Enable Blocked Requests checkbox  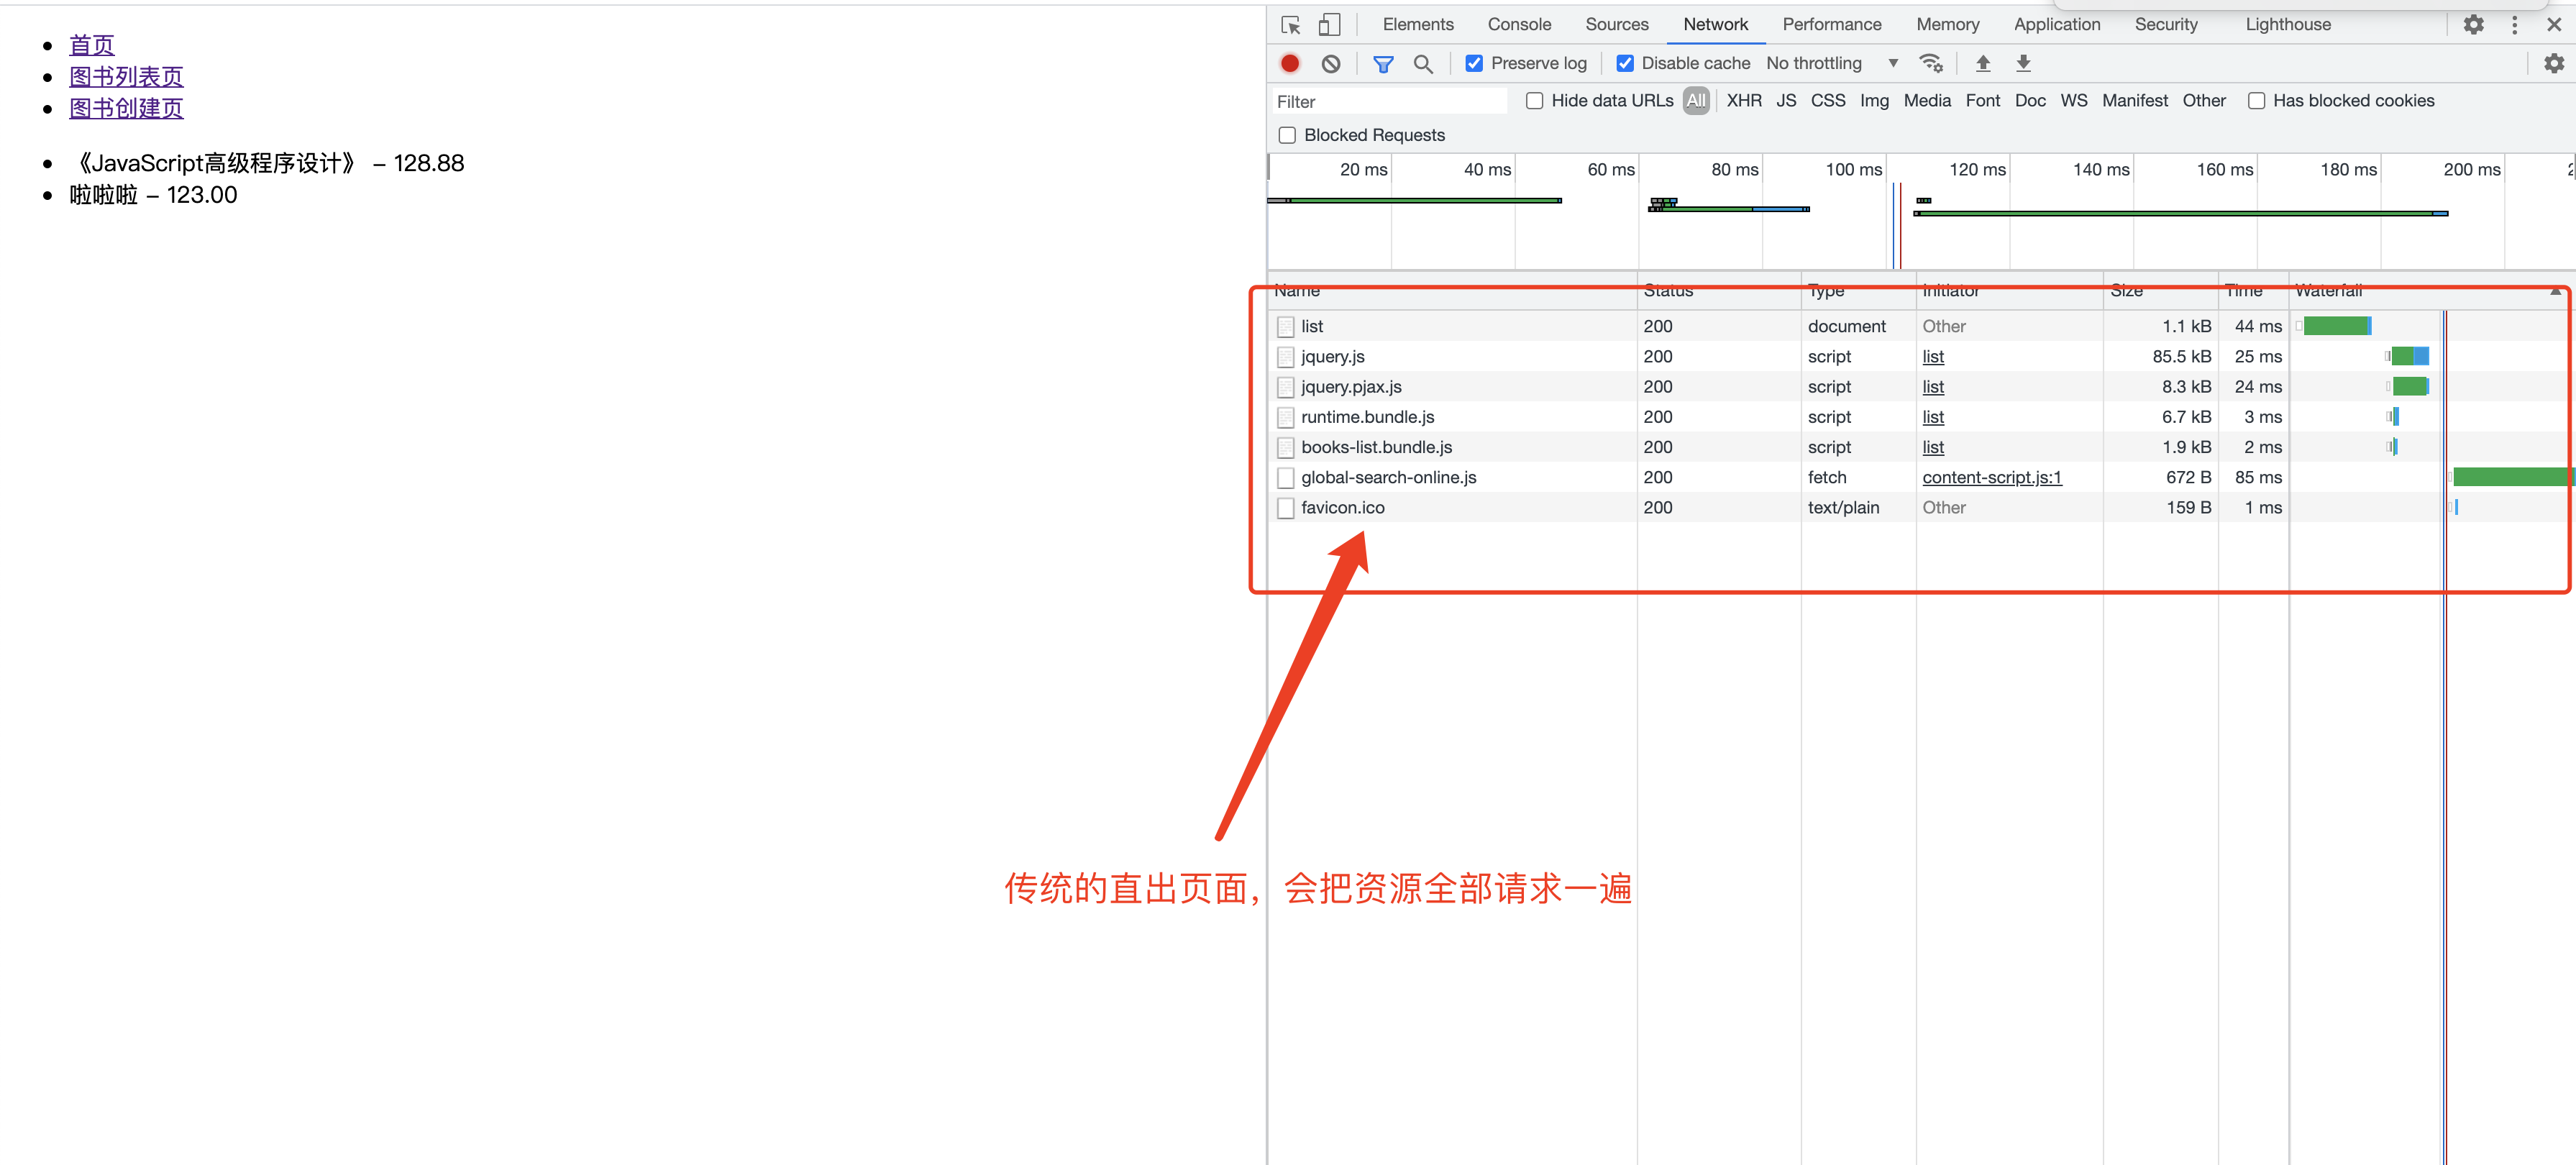tap(1287, 135)
